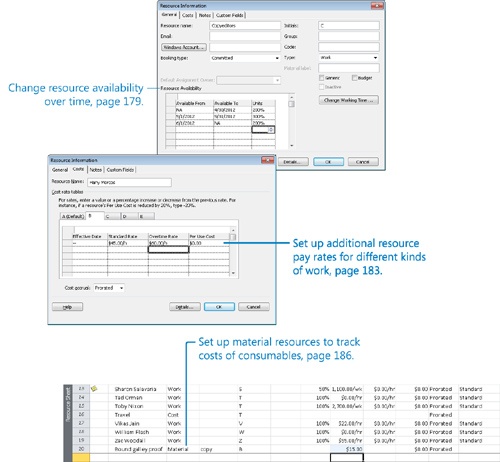Click scrollbar thumb of Resource Availability table

pyautogui.click(x=291, y=104)
